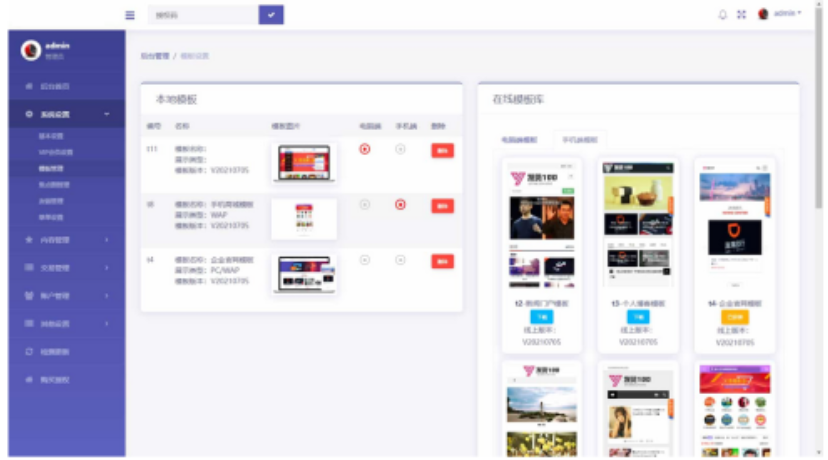The width and height of the screenshot is (828, 460).
Task: Click red delete button for template t11
Action: coord(441,150)
